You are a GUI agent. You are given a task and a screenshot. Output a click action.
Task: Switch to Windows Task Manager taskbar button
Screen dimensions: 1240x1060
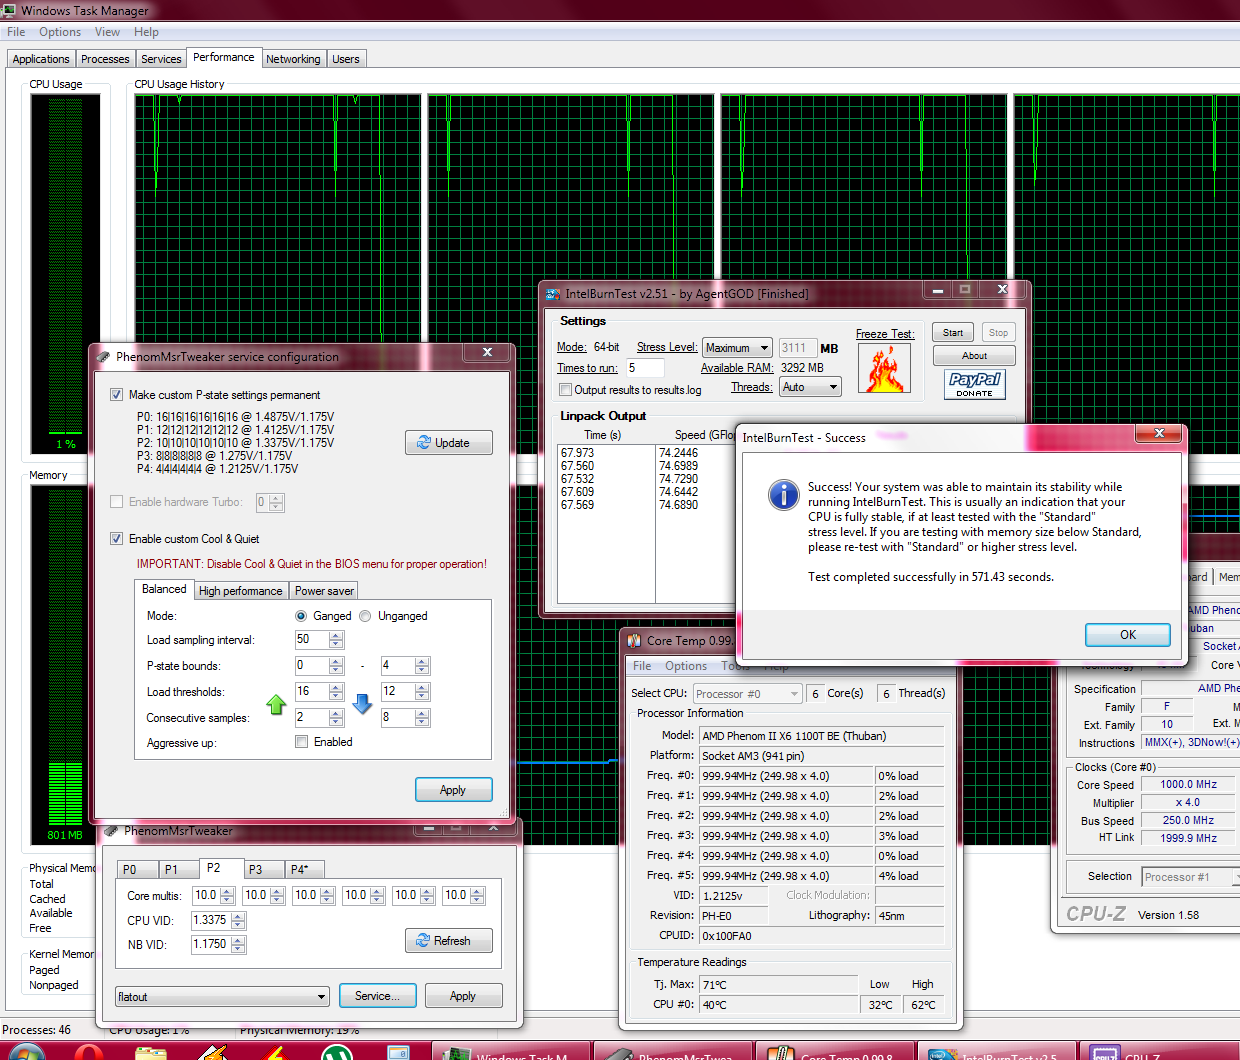click(510, 1052)
